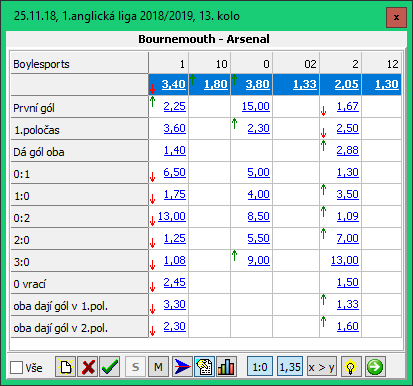
Task: Click oba dají gól v 1.pol. odds 3,30
Action: coord(175,304)
